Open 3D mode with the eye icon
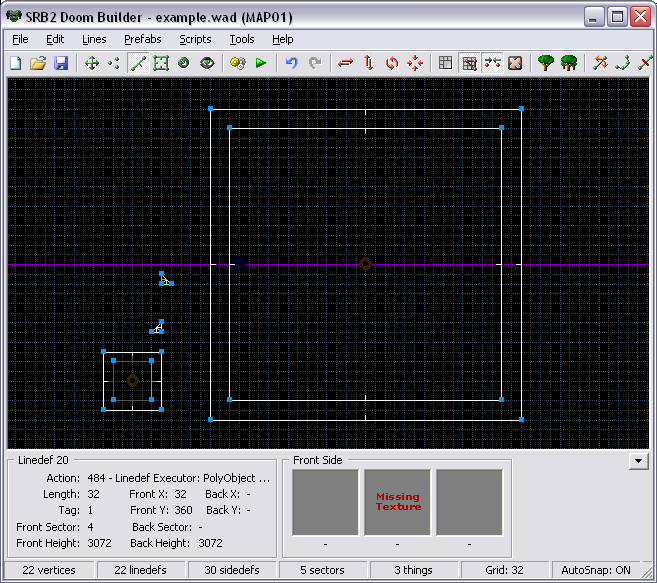657x583 pixels. click(207, 63)
